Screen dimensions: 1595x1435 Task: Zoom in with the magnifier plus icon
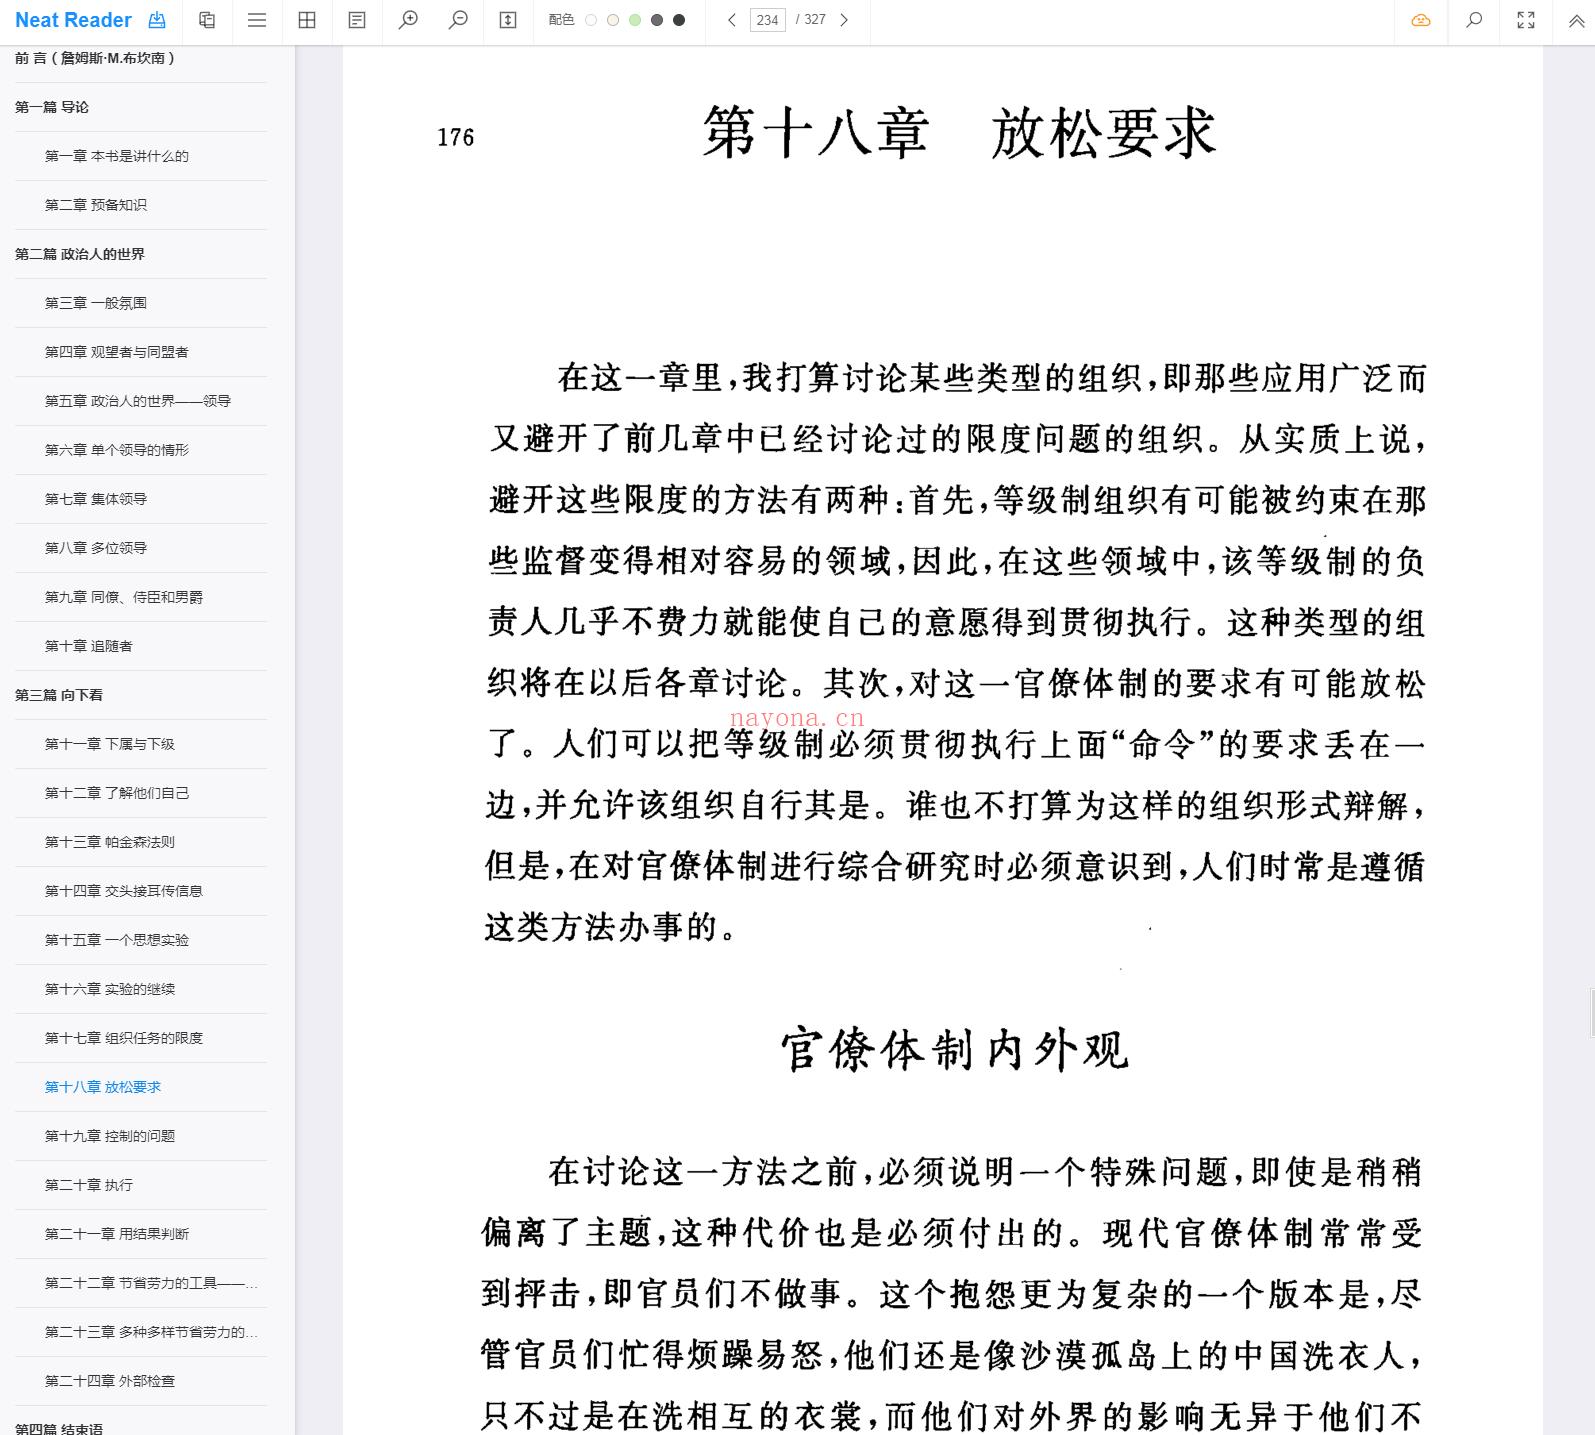click(x=408, y=20)
